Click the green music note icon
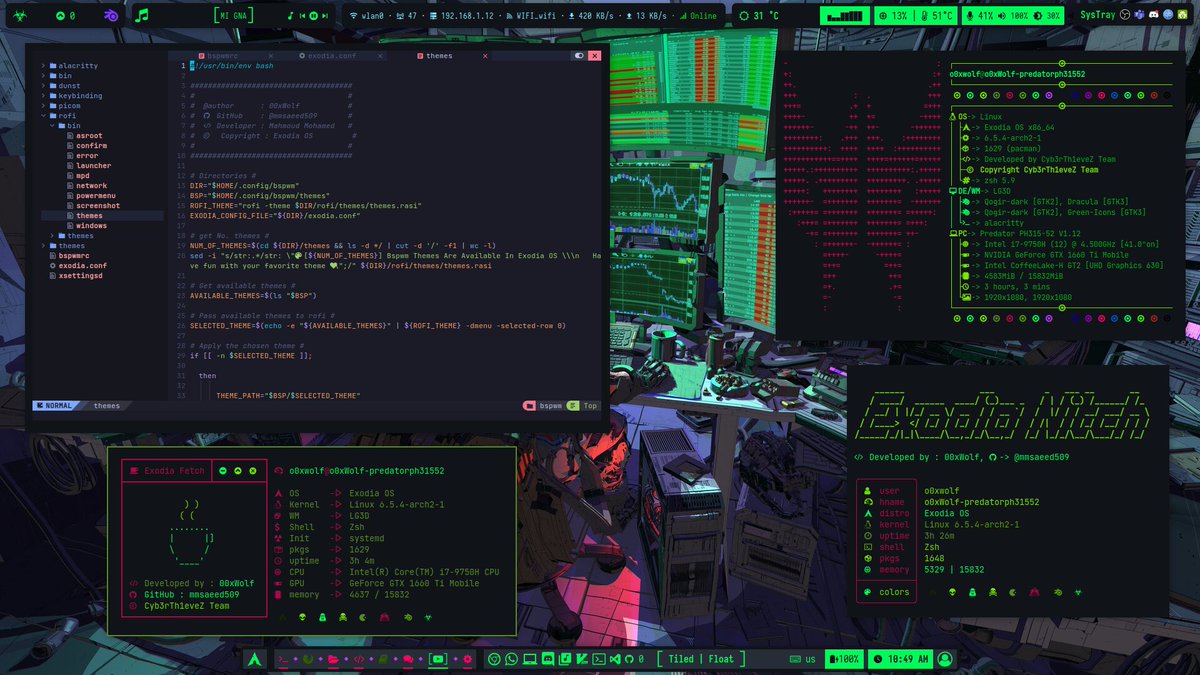 tap(142, 16)
